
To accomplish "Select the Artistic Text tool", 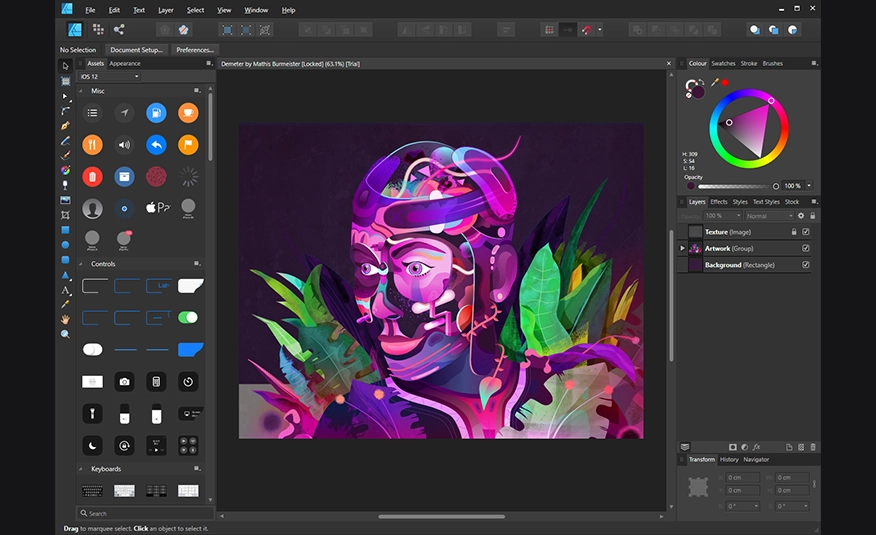I will (65, 290).
